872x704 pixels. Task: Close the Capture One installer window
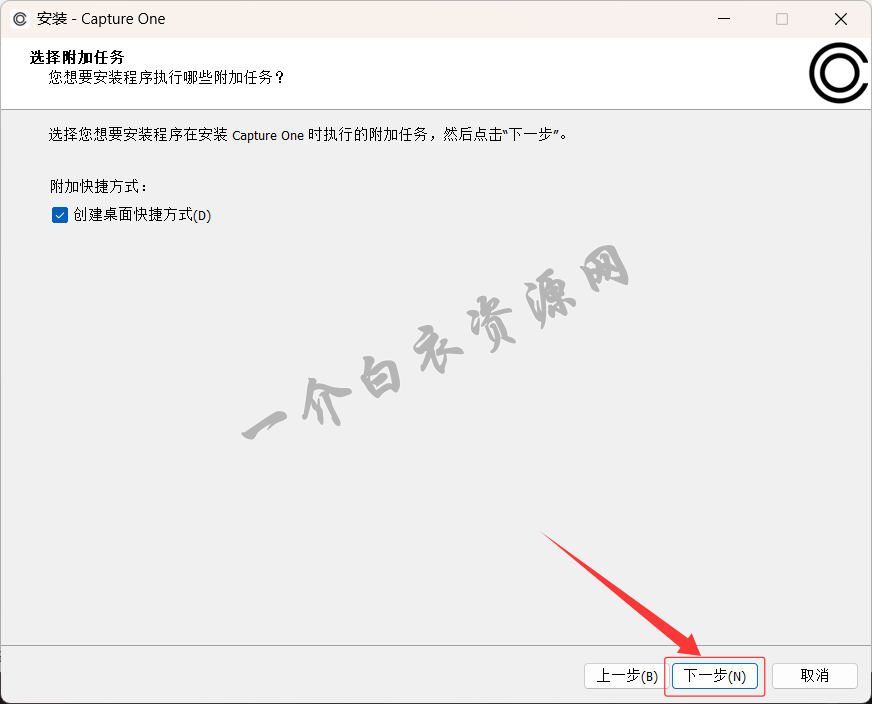[x=840, y=19]
